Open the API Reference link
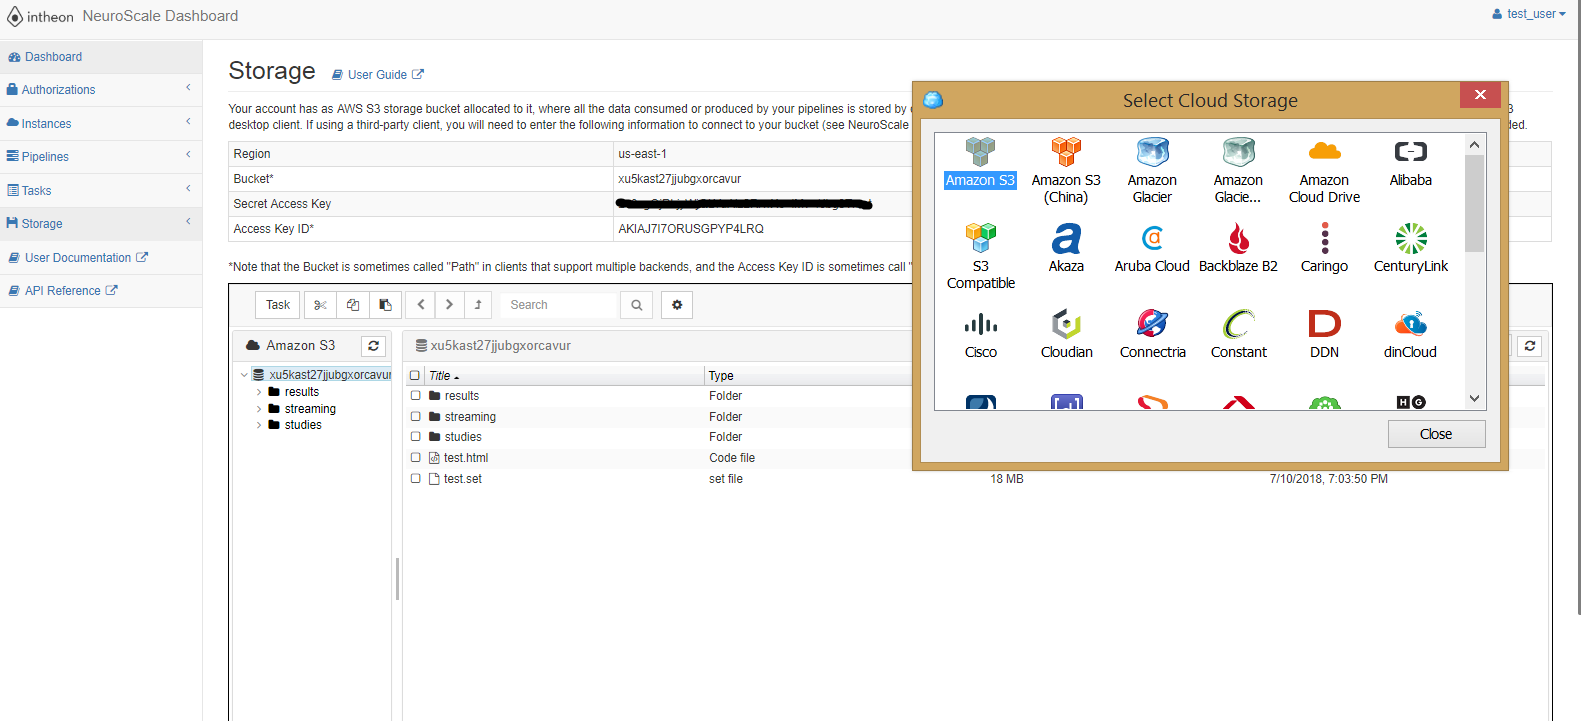Screen dimensions: 1581x721 63,291
